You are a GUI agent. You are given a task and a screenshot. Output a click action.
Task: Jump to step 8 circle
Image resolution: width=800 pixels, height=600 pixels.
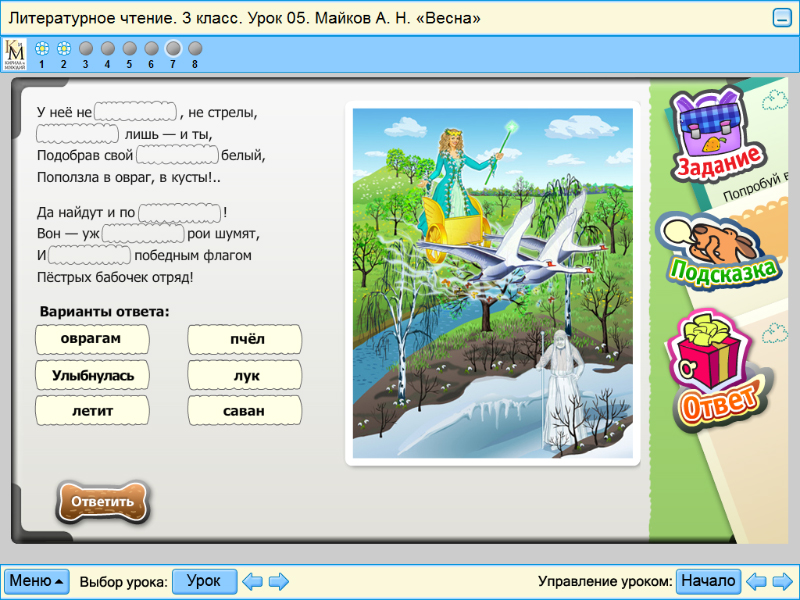pos(195,49)
